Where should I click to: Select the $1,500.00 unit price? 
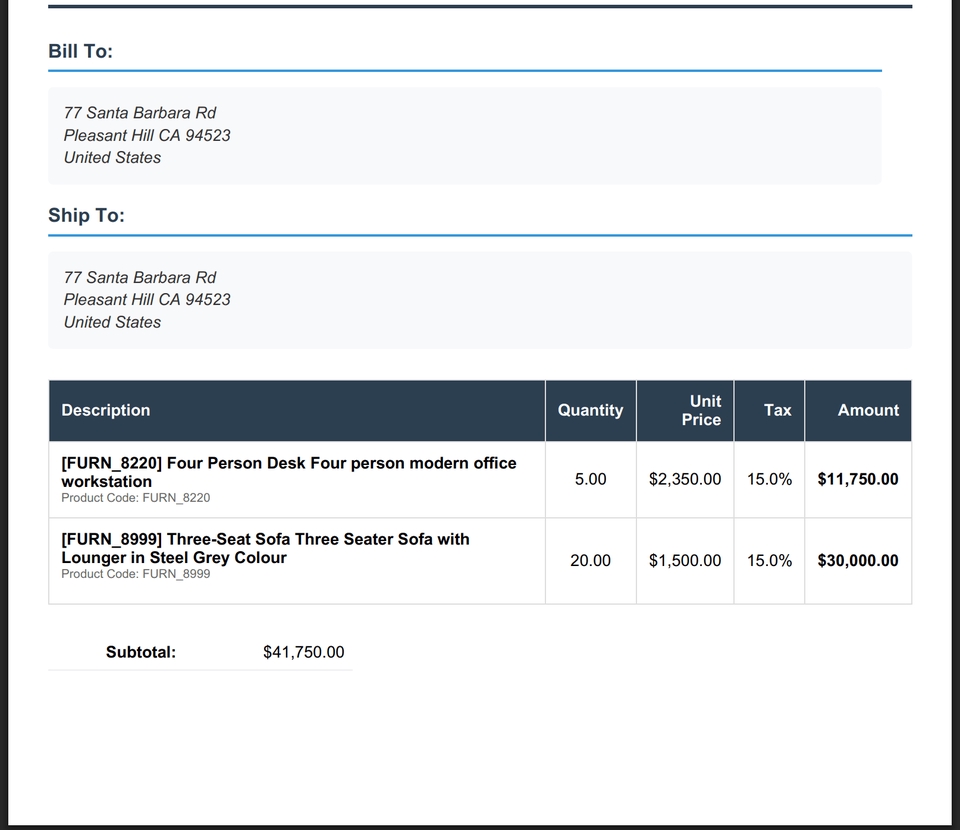pos(684,560)
